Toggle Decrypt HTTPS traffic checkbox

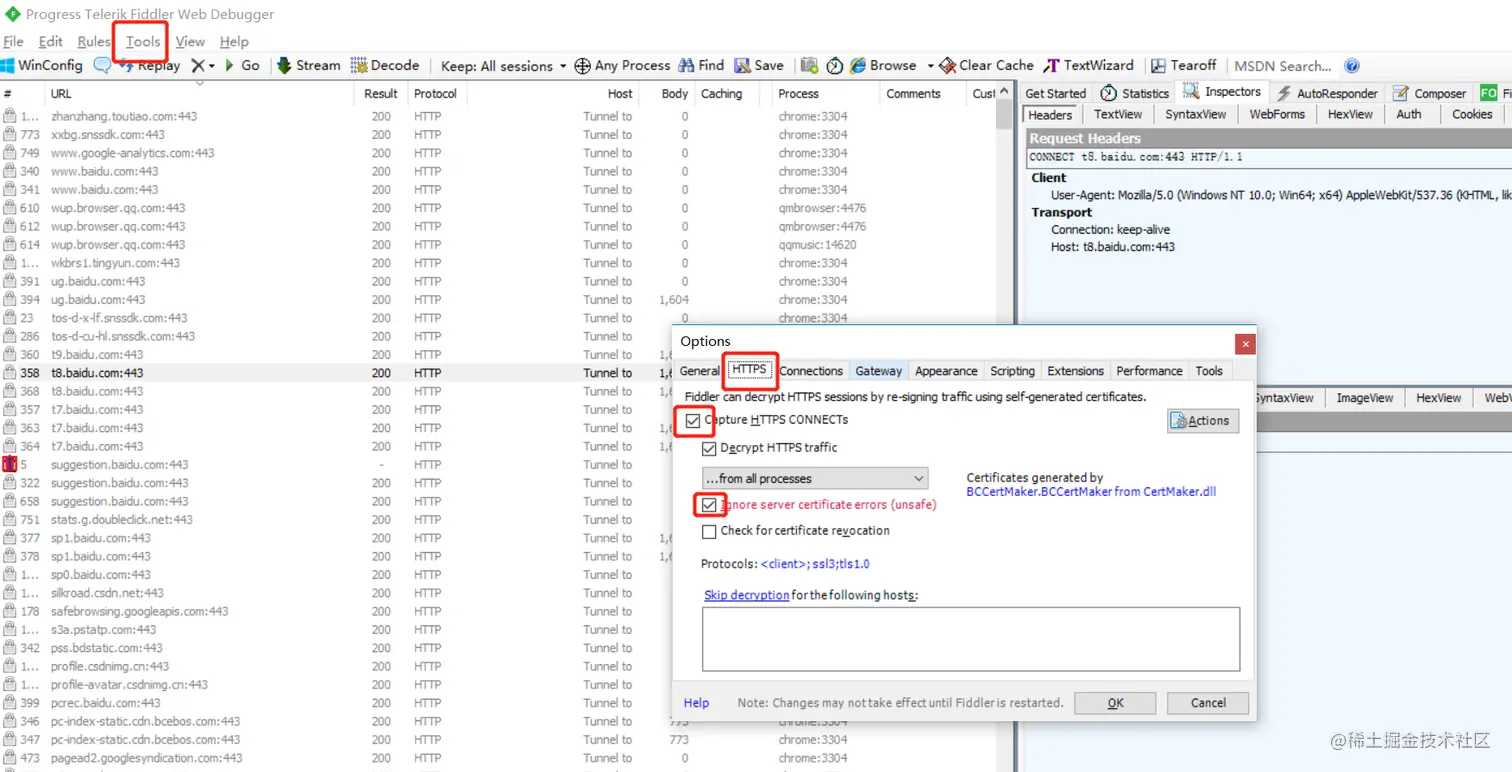[709, 448]
